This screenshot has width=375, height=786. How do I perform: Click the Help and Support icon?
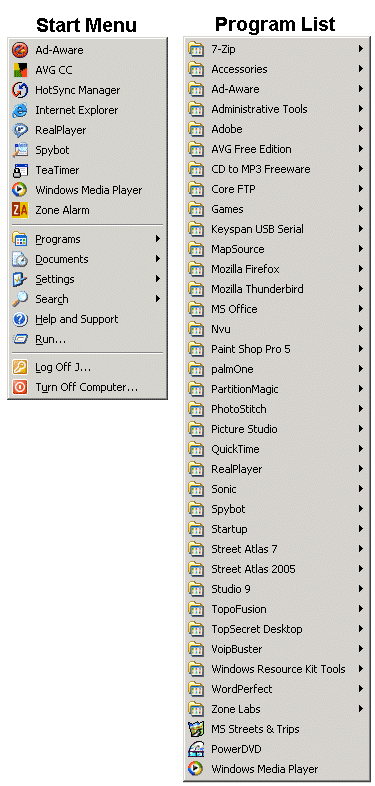[20, 319]
